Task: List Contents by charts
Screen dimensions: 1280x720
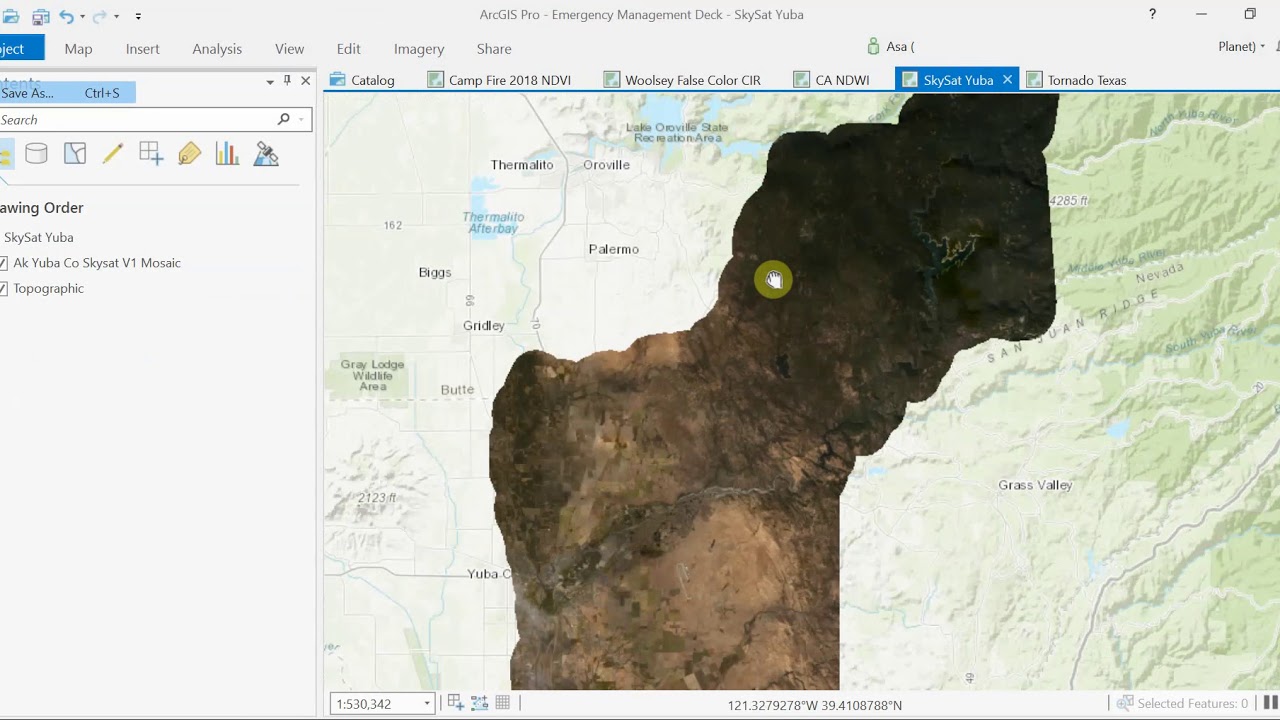Action: [227, 153]
